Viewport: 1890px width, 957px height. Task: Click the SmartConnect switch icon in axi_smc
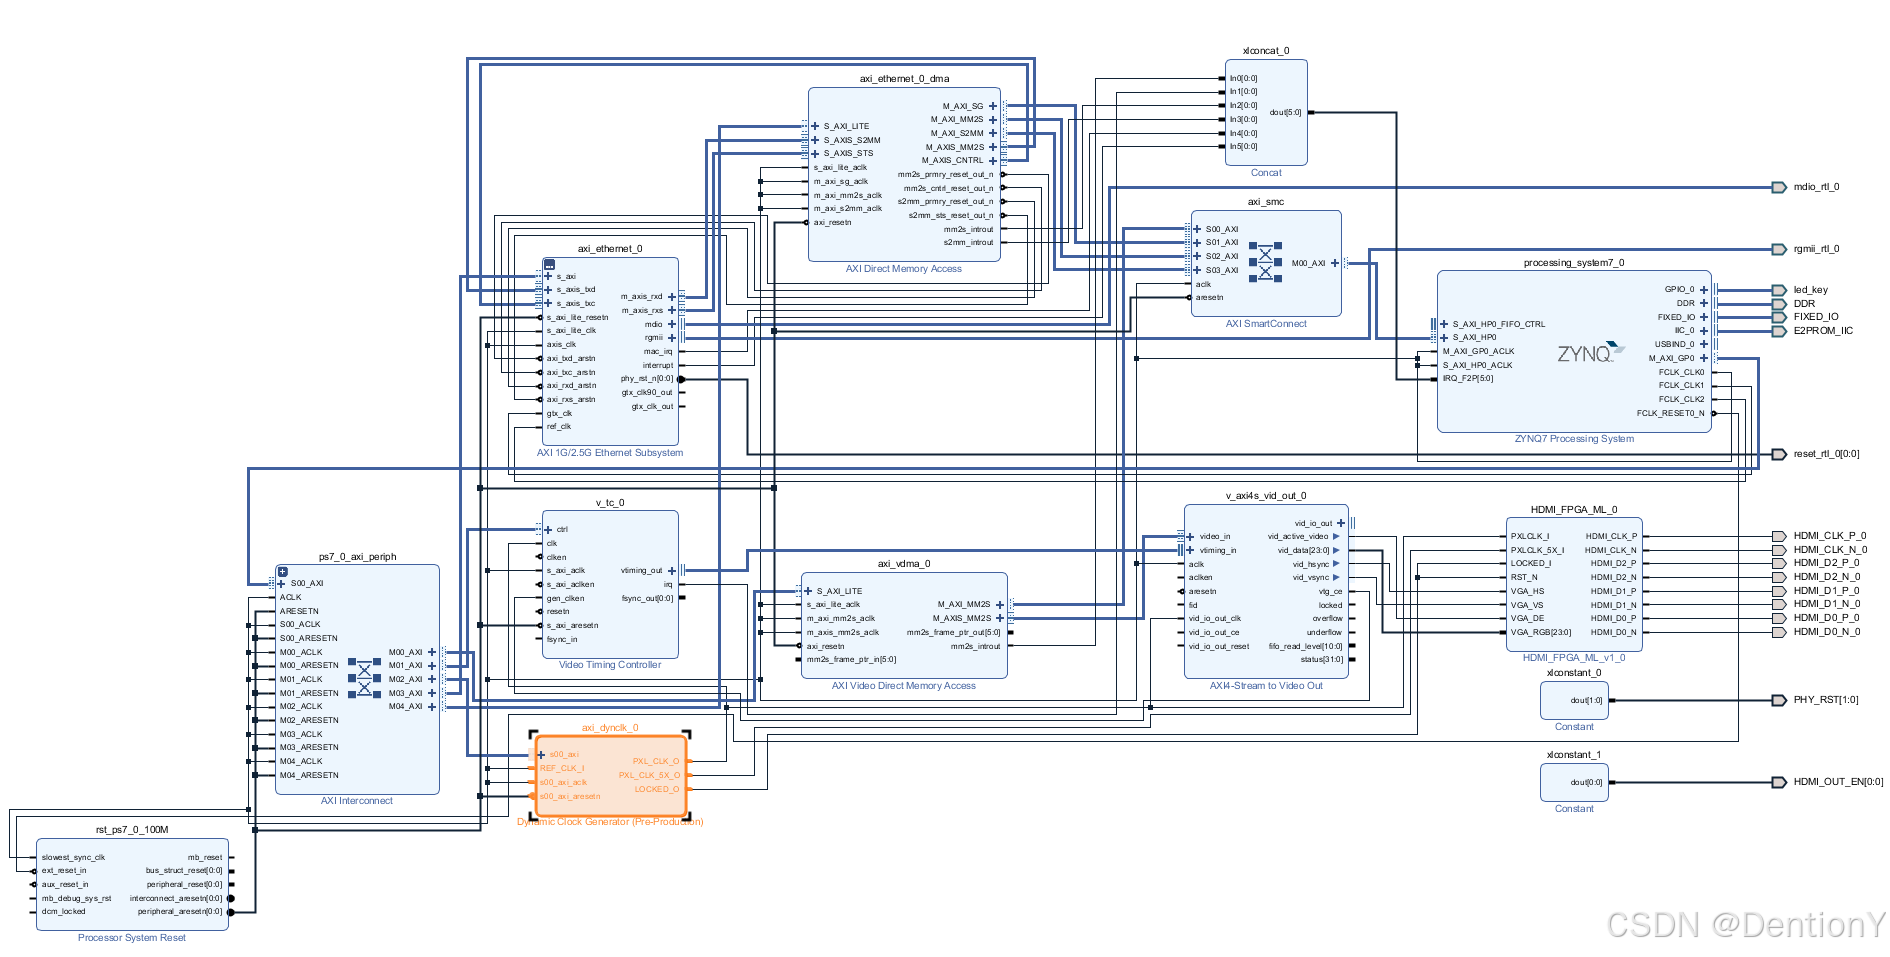click(1265, 262)
